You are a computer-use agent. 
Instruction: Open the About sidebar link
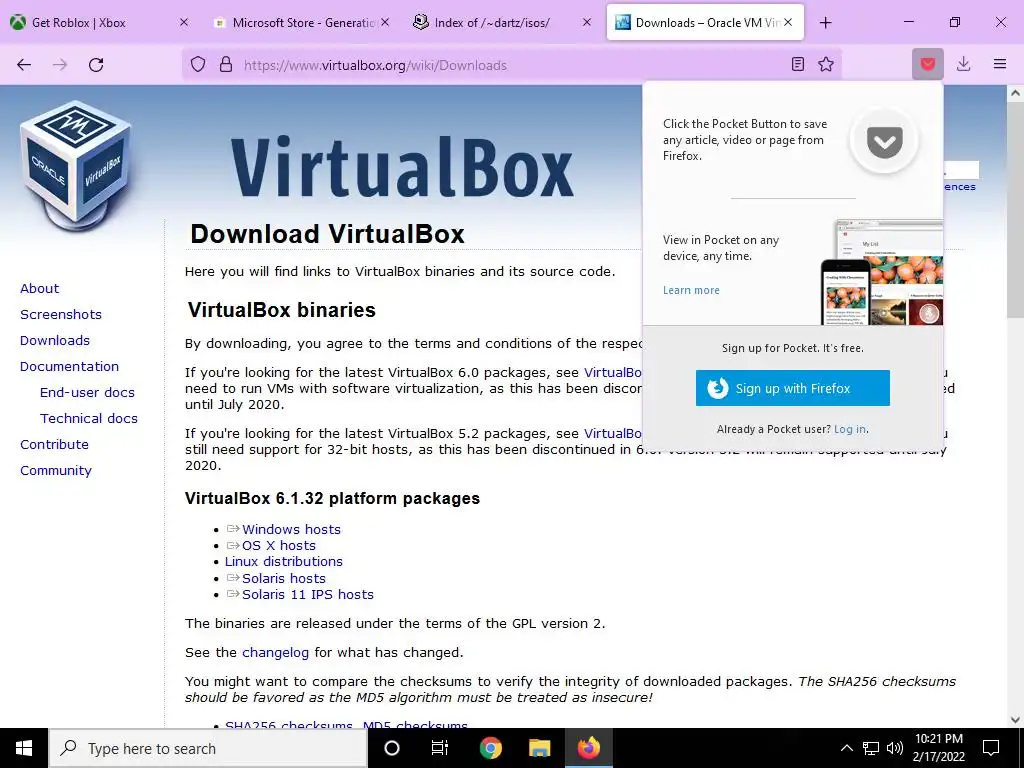point(39,288)
